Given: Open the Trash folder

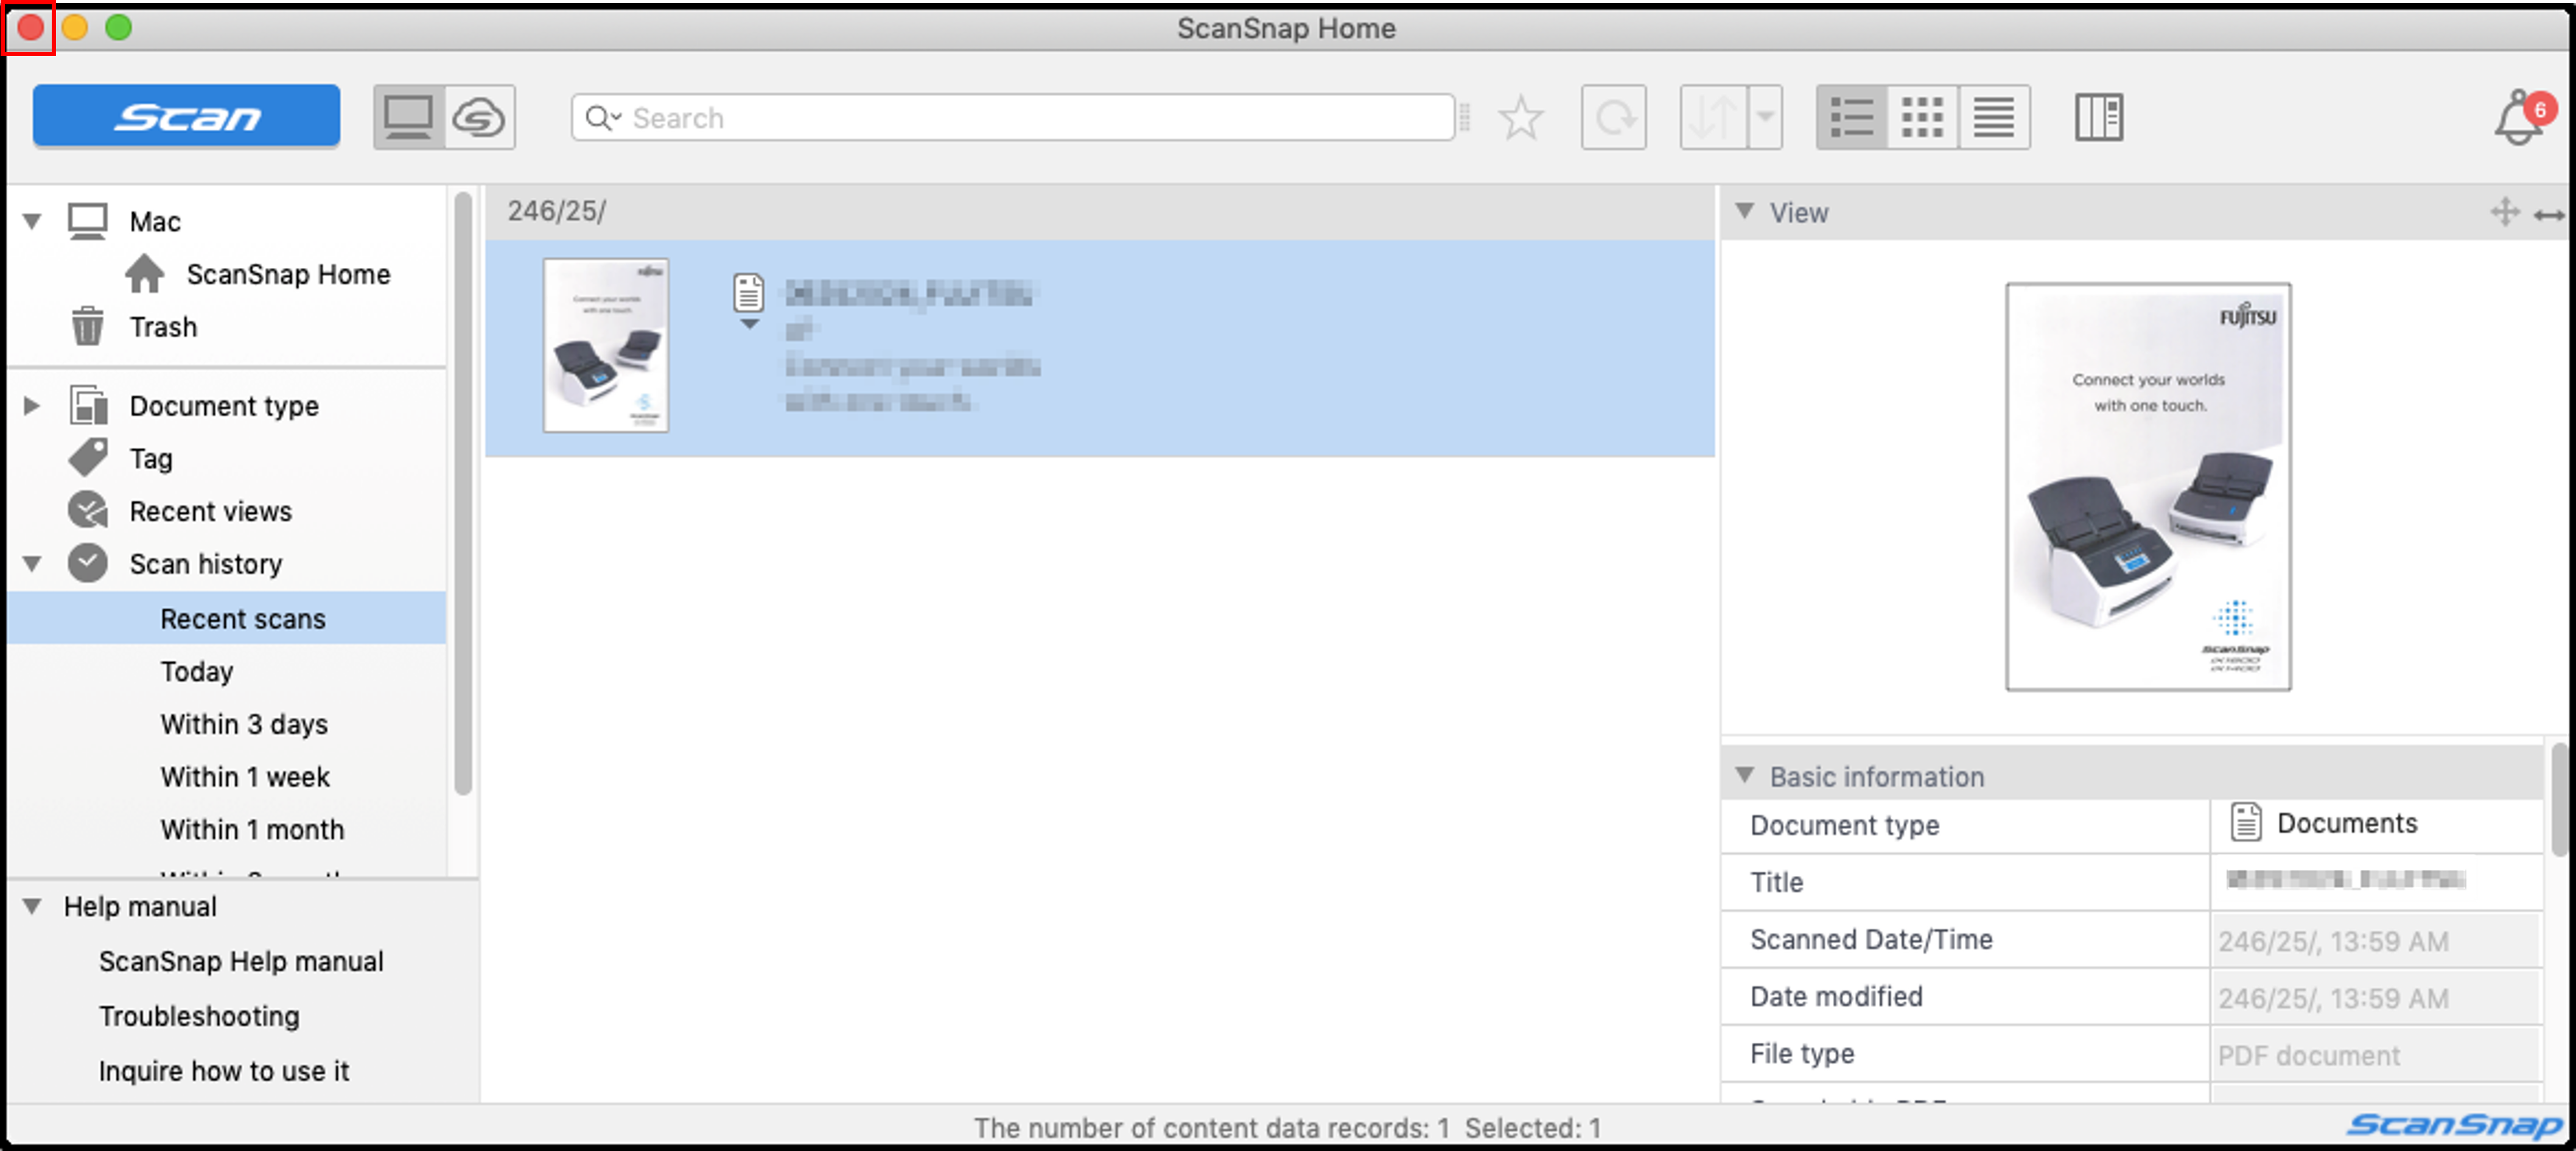Looking at the screenshot, I should point(163,327).
